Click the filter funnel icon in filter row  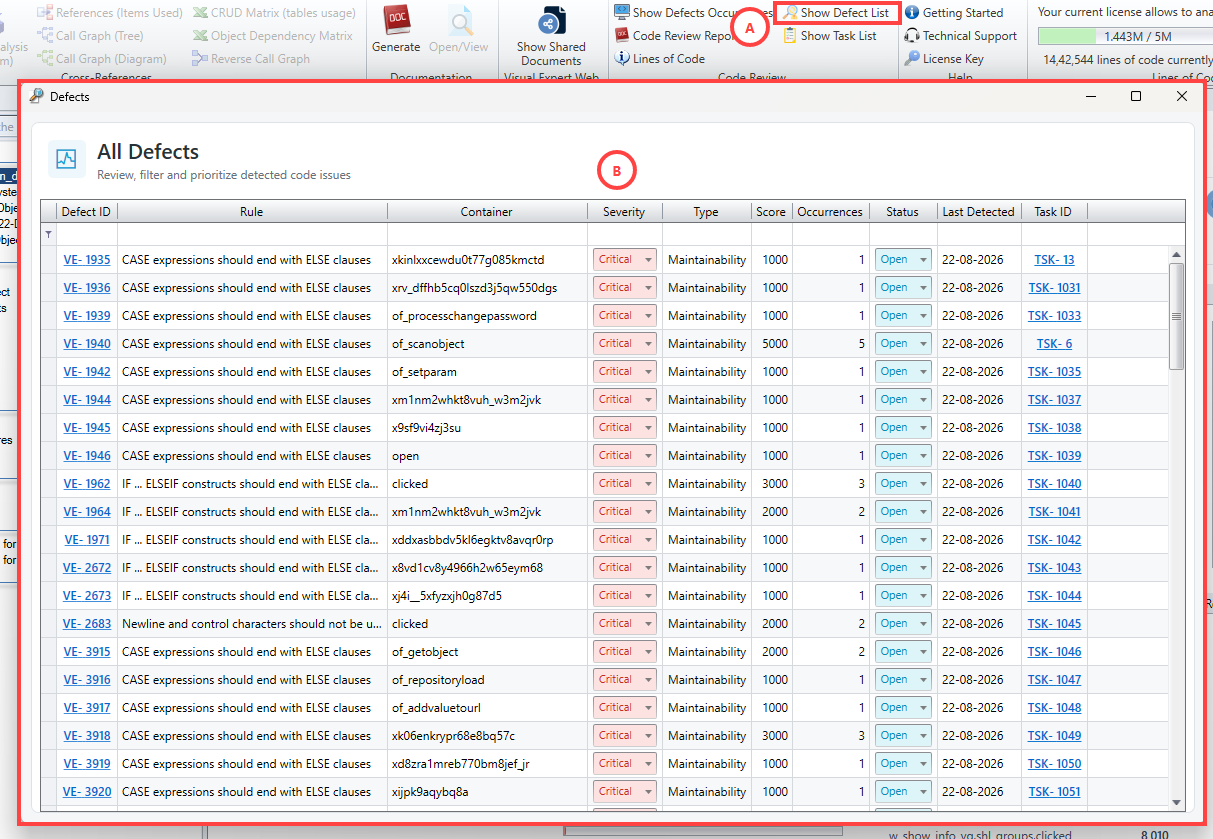(48, 234)
